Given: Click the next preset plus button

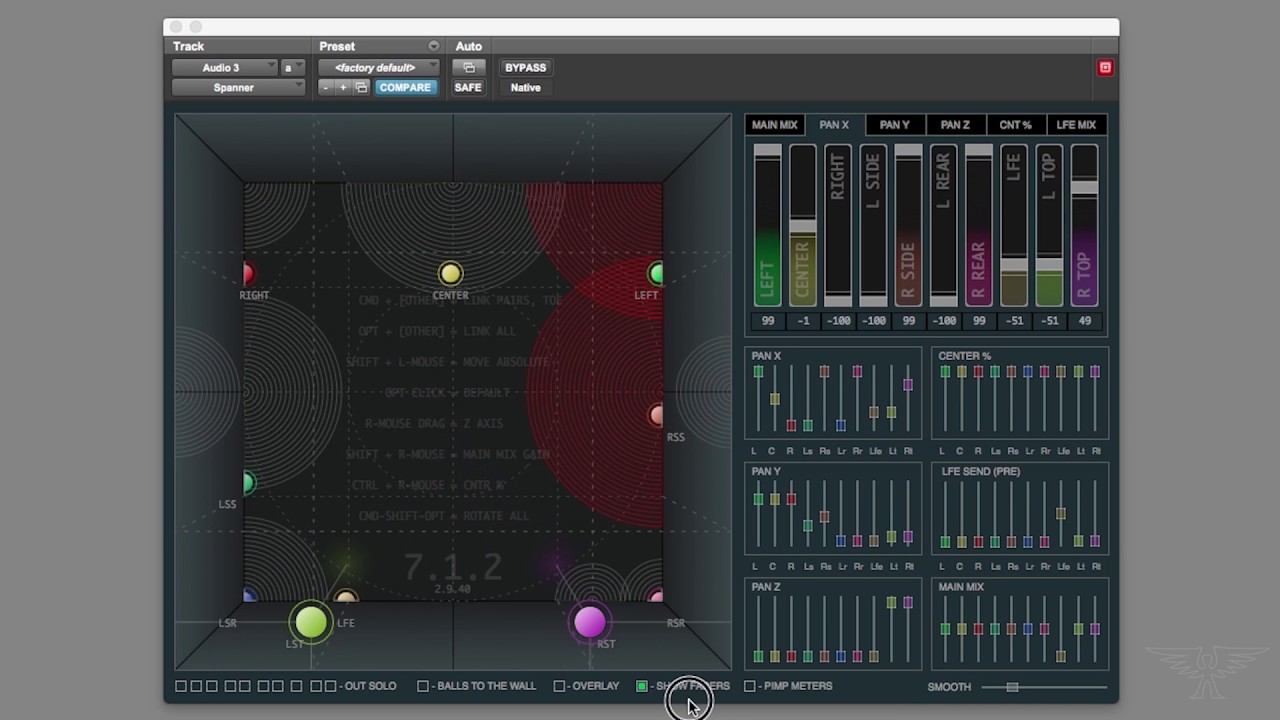Looking at the screenshot, I should click(x=343, y=88).
